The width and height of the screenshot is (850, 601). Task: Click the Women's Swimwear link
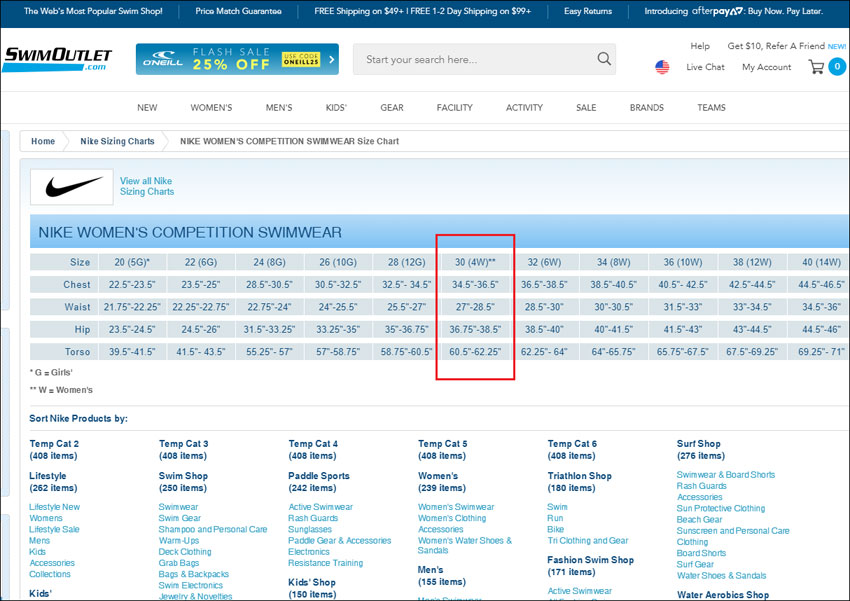(456, 507)
